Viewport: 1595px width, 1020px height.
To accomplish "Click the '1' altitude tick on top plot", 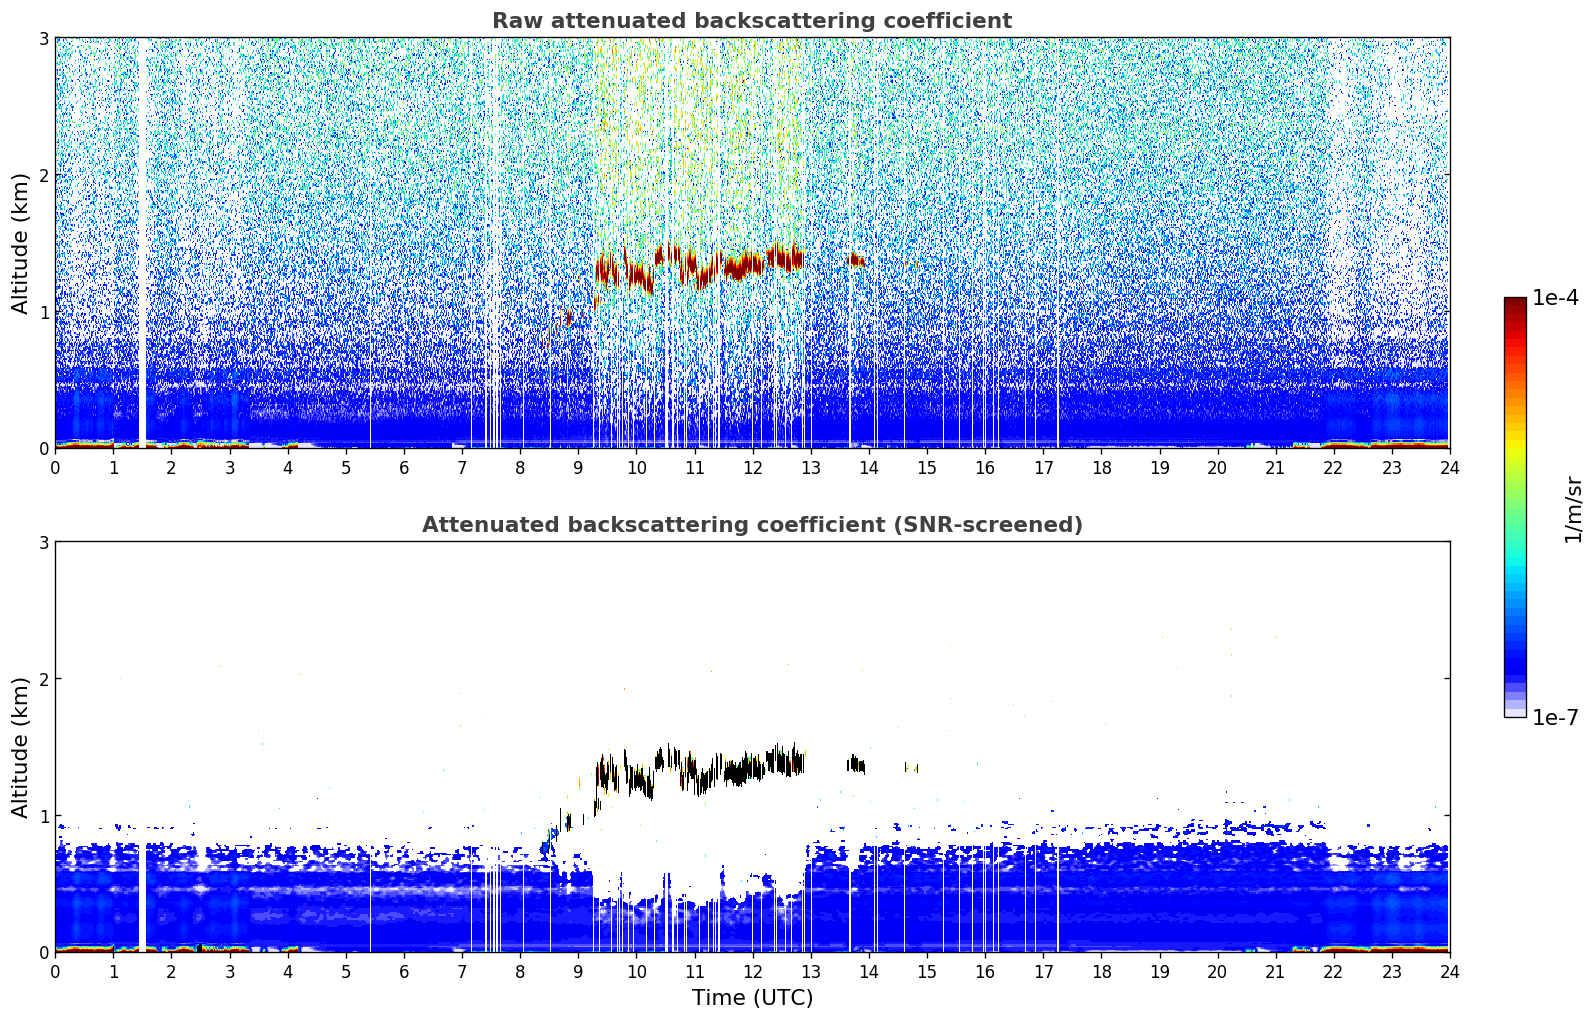I will [43, 312].
